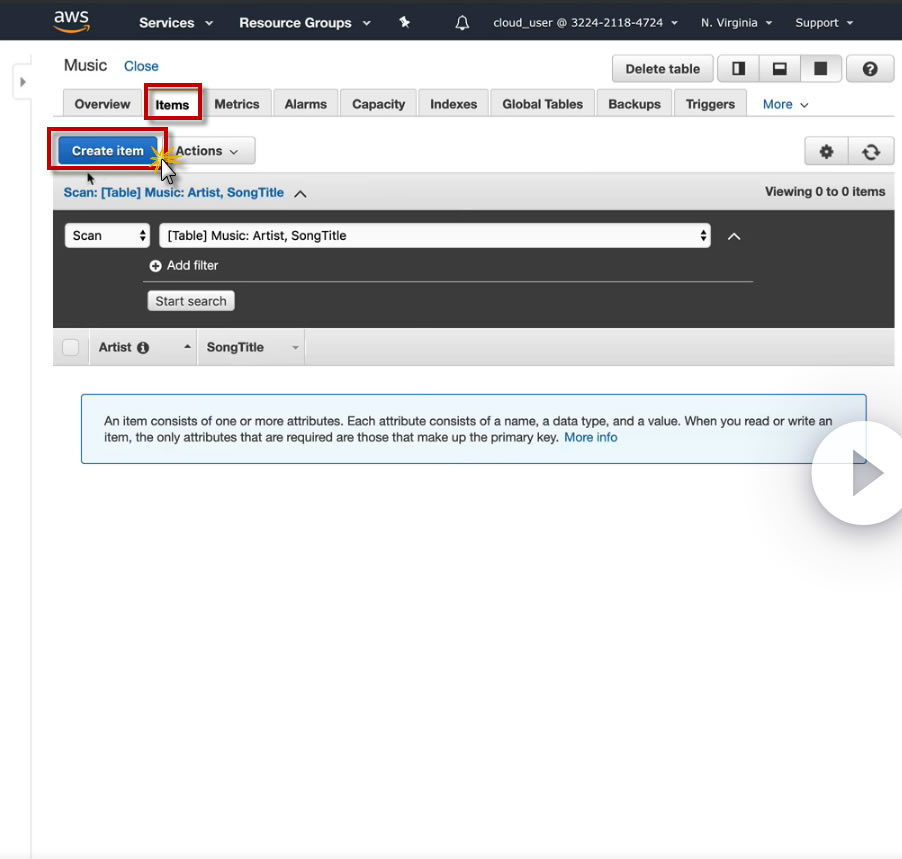Switch to split vertical panel layout icon
Screen dimensions: 902x859
click(x=738, y=69)
